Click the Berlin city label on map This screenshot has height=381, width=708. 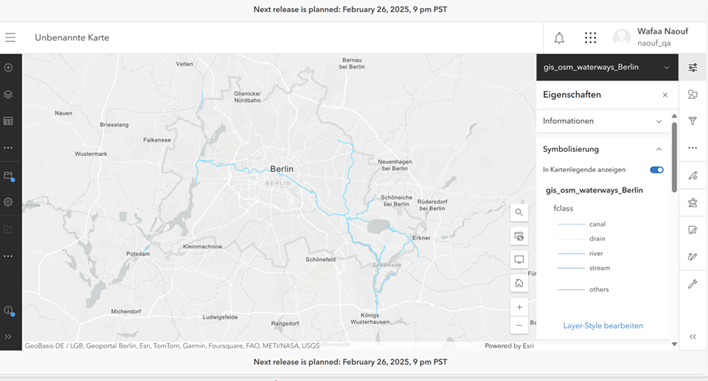pyautogui.click(x=282, y=169)
